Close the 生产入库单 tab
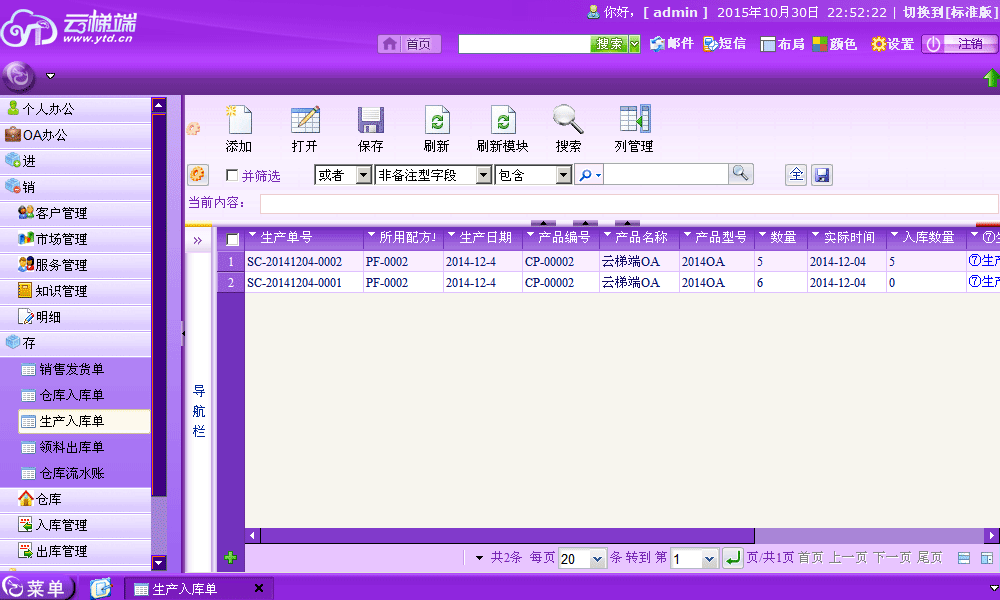This screenshot has height=600, width=1000. pyautogui.click(x=259, y=588)
